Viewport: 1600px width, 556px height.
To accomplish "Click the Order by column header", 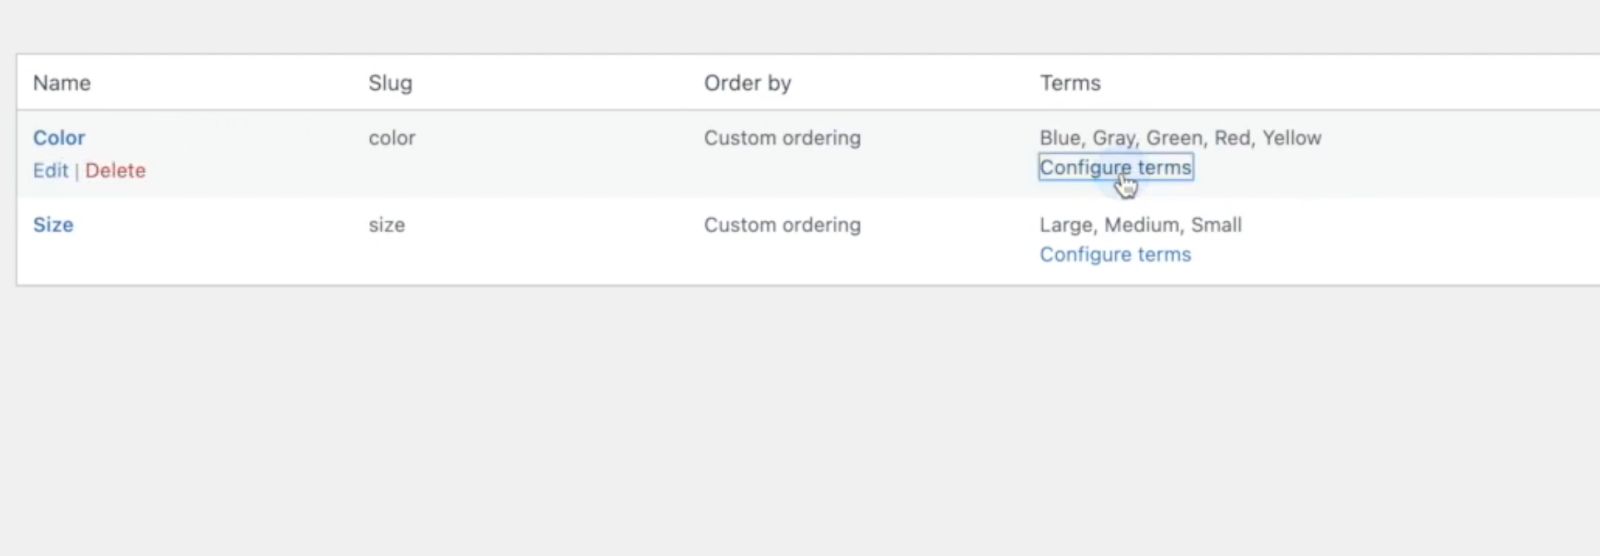I will pos(747,83).
